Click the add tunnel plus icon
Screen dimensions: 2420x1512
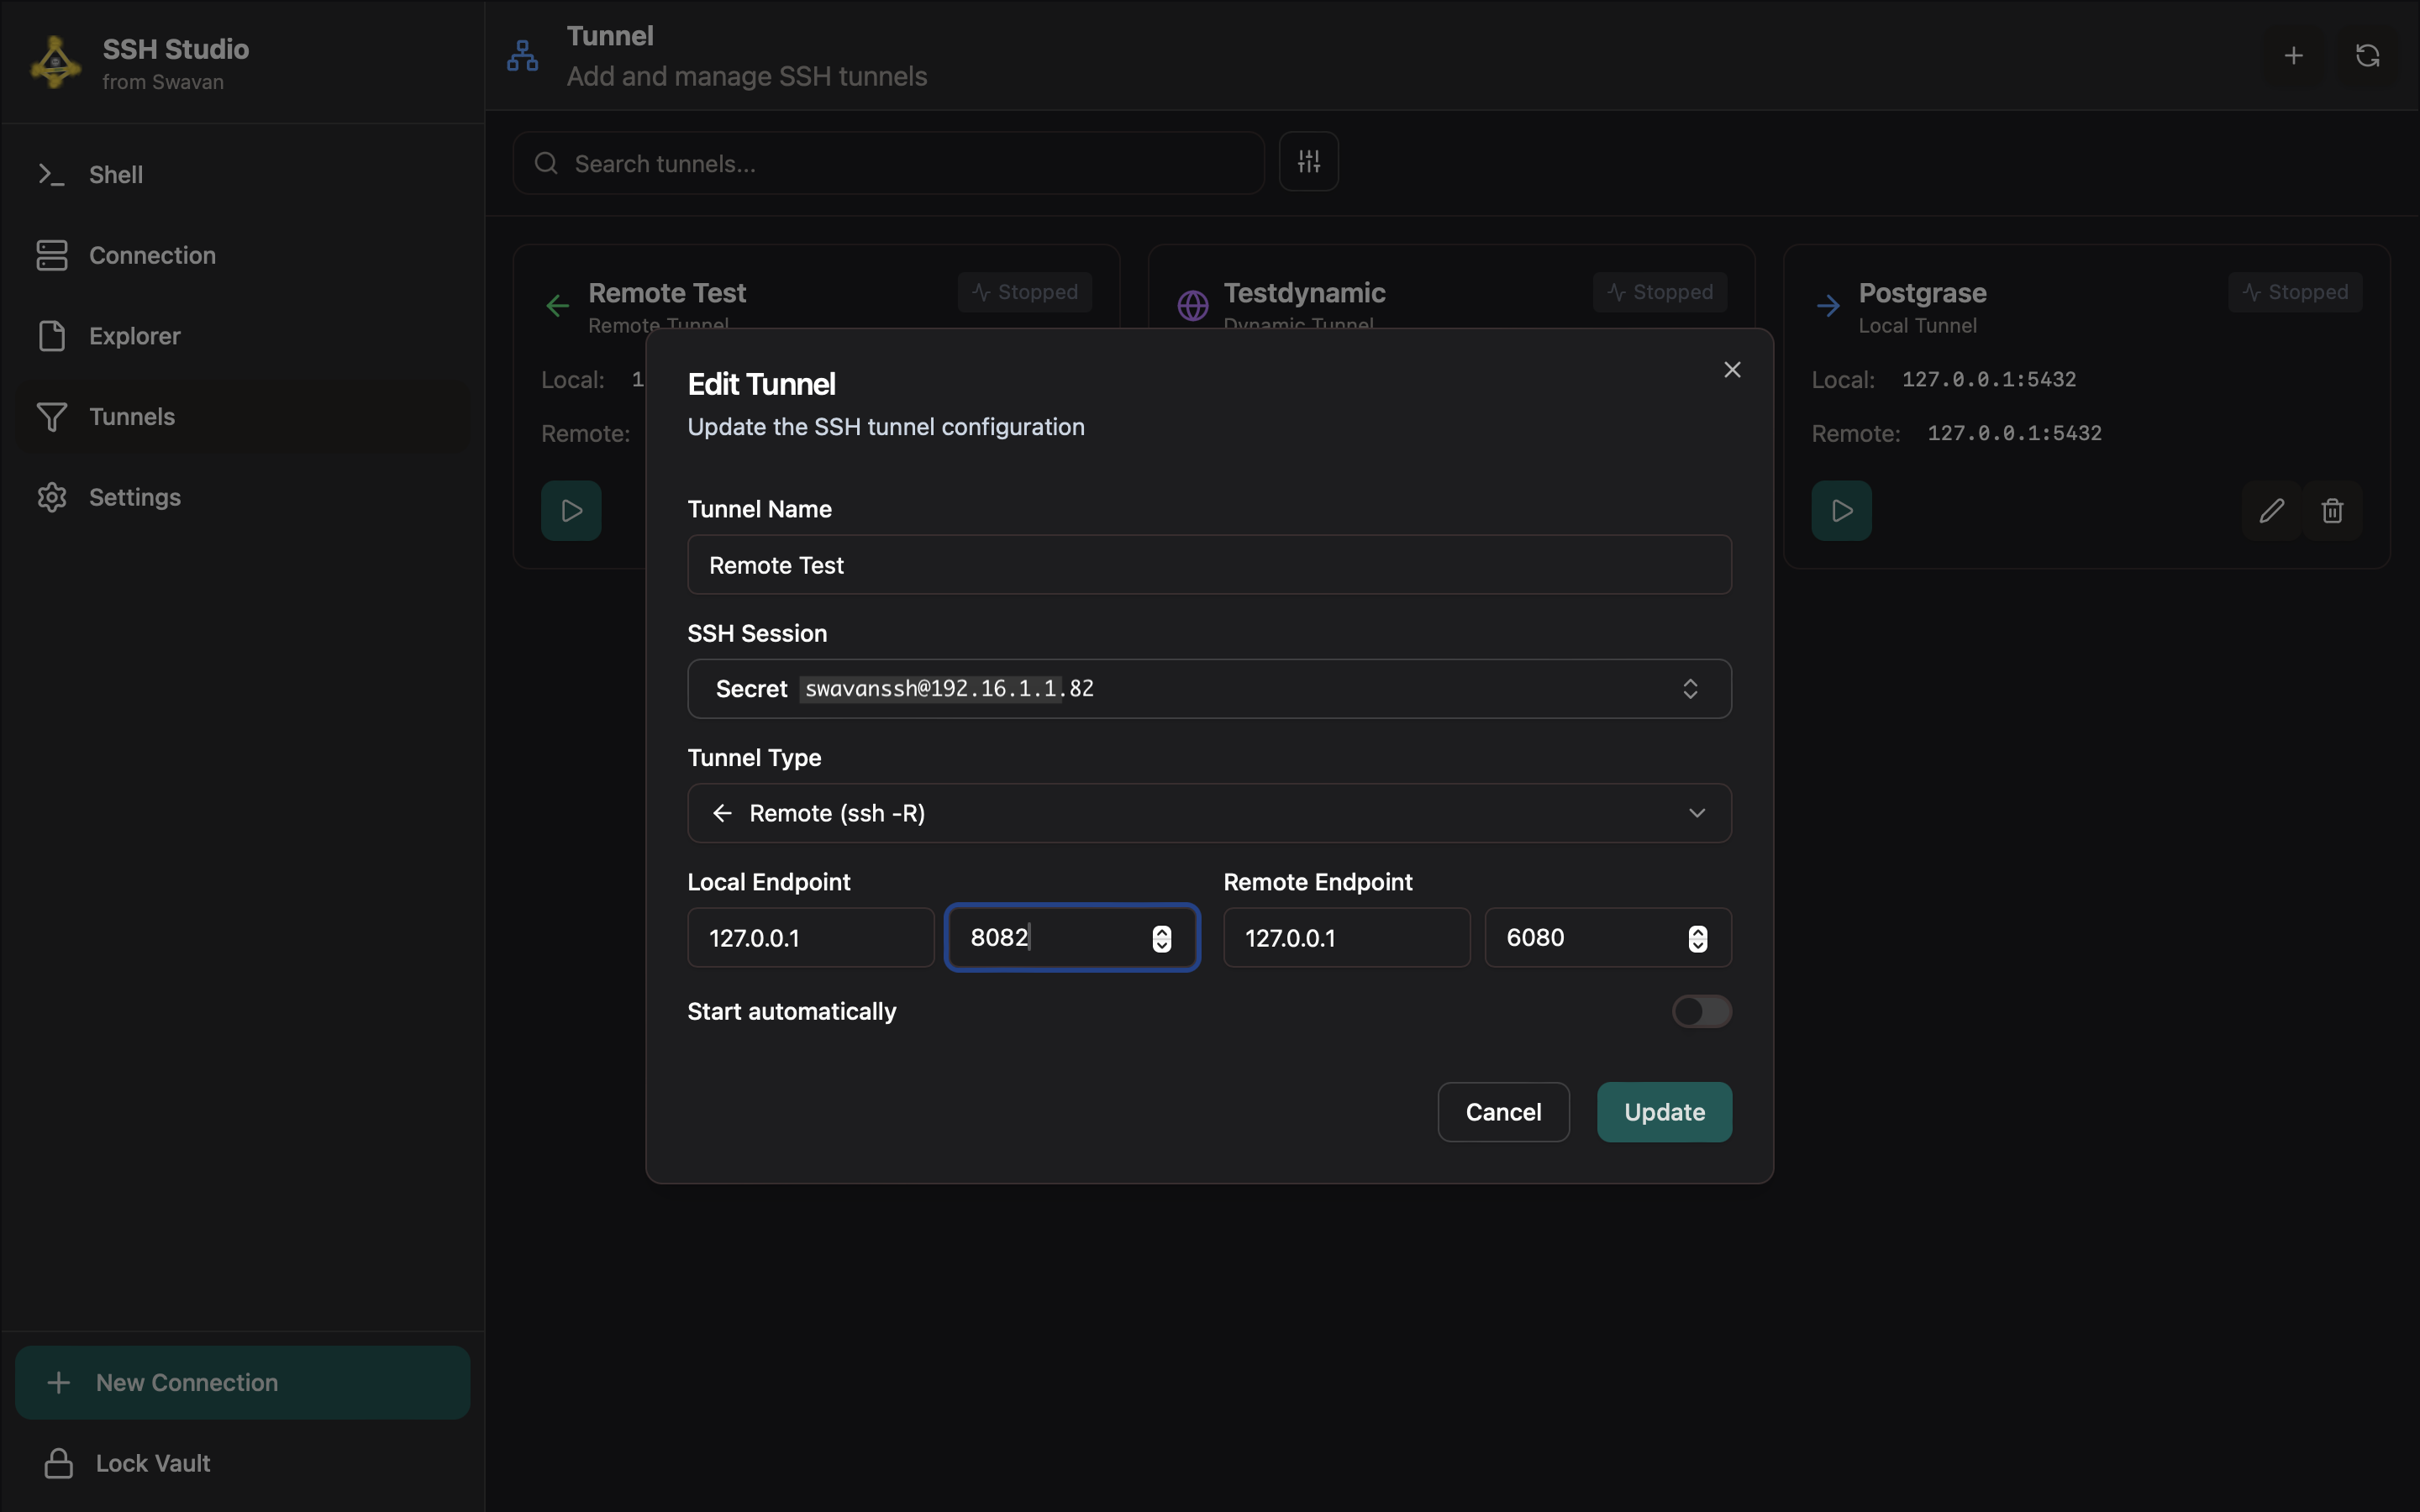coord(2293,56)
